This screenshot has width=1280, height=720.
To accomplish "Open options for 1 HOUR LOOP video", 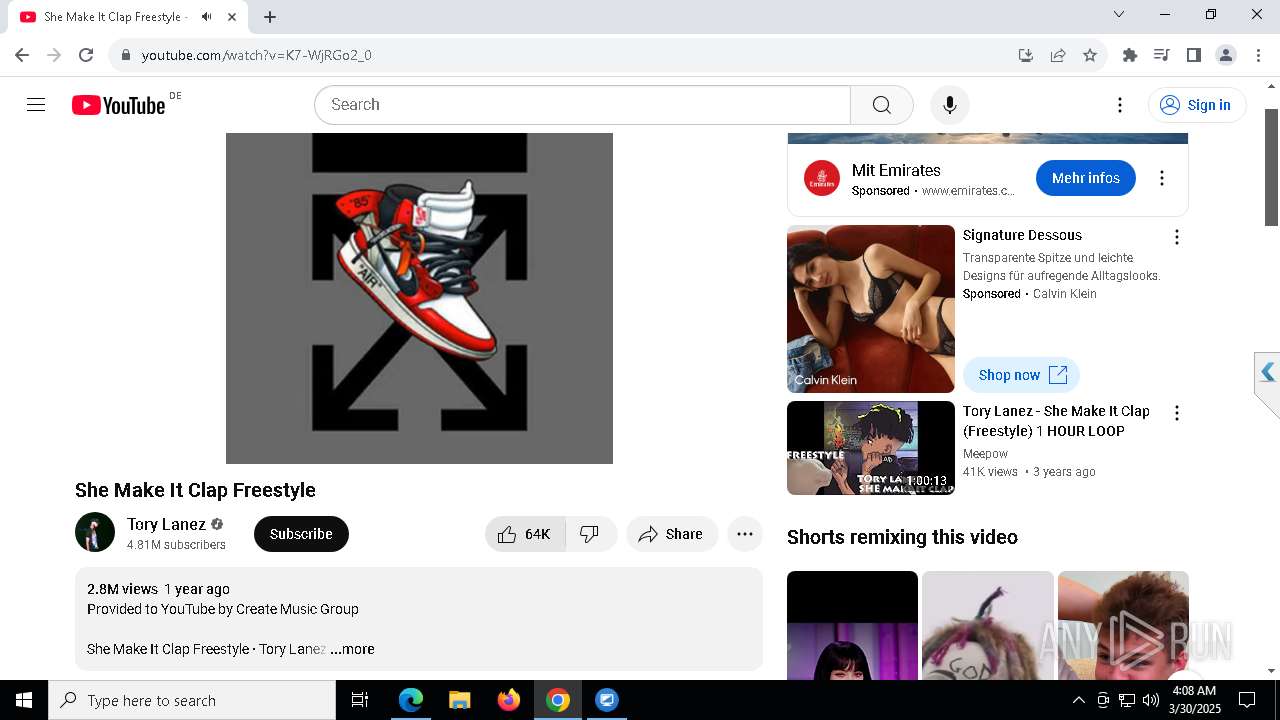I will point(1177,413).
